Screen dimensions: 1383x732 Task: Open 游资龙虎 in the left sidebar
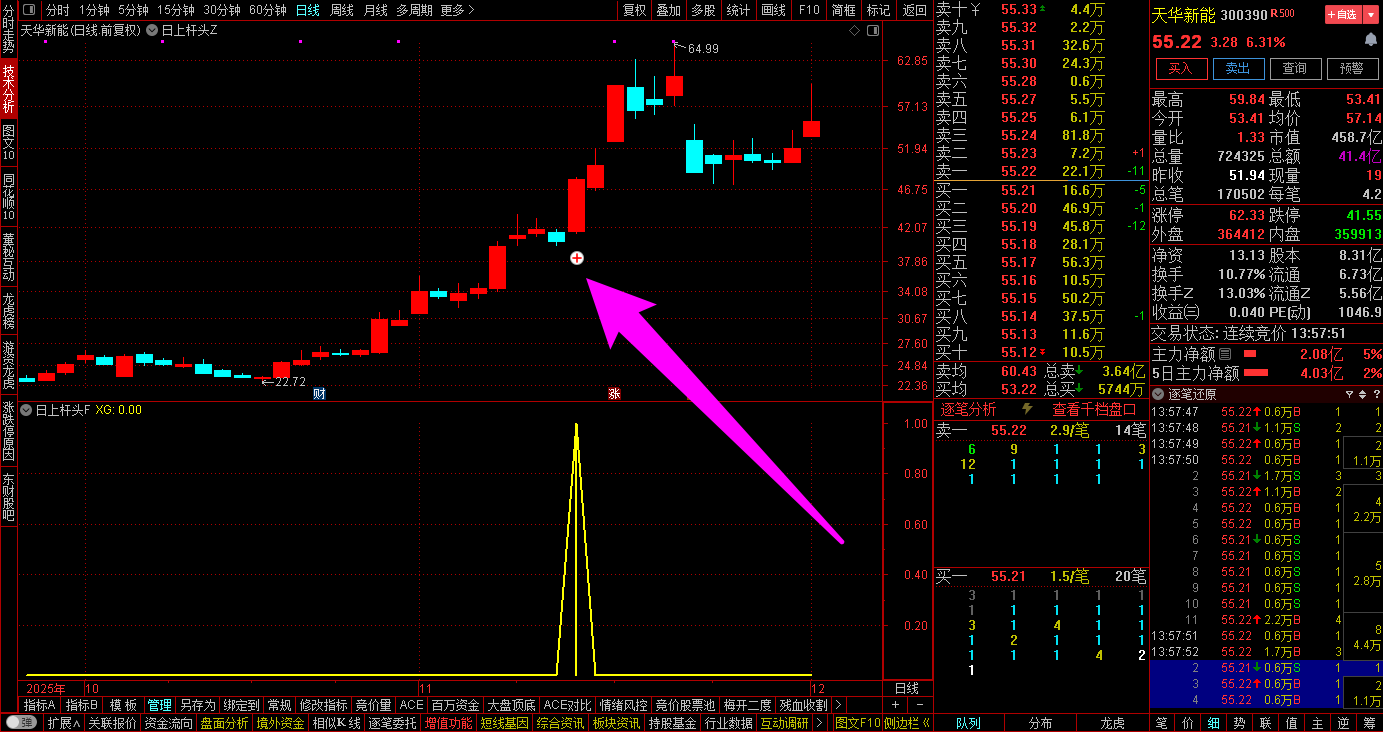(9, 365)
